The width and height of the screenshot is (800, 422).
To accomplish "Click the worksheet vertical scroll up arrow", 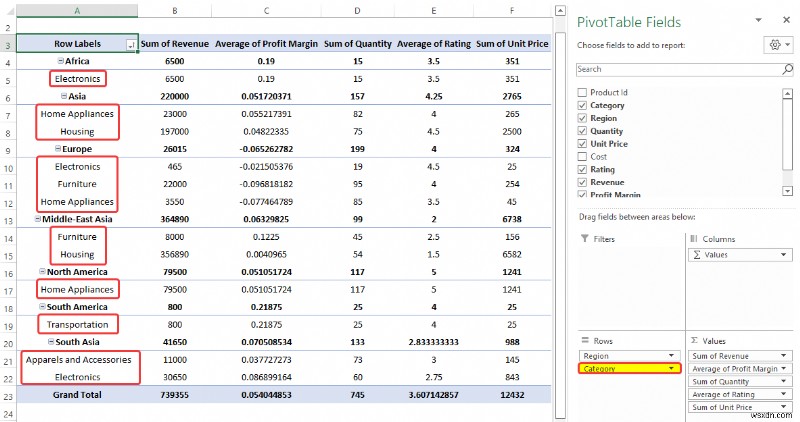I will 560,11.
